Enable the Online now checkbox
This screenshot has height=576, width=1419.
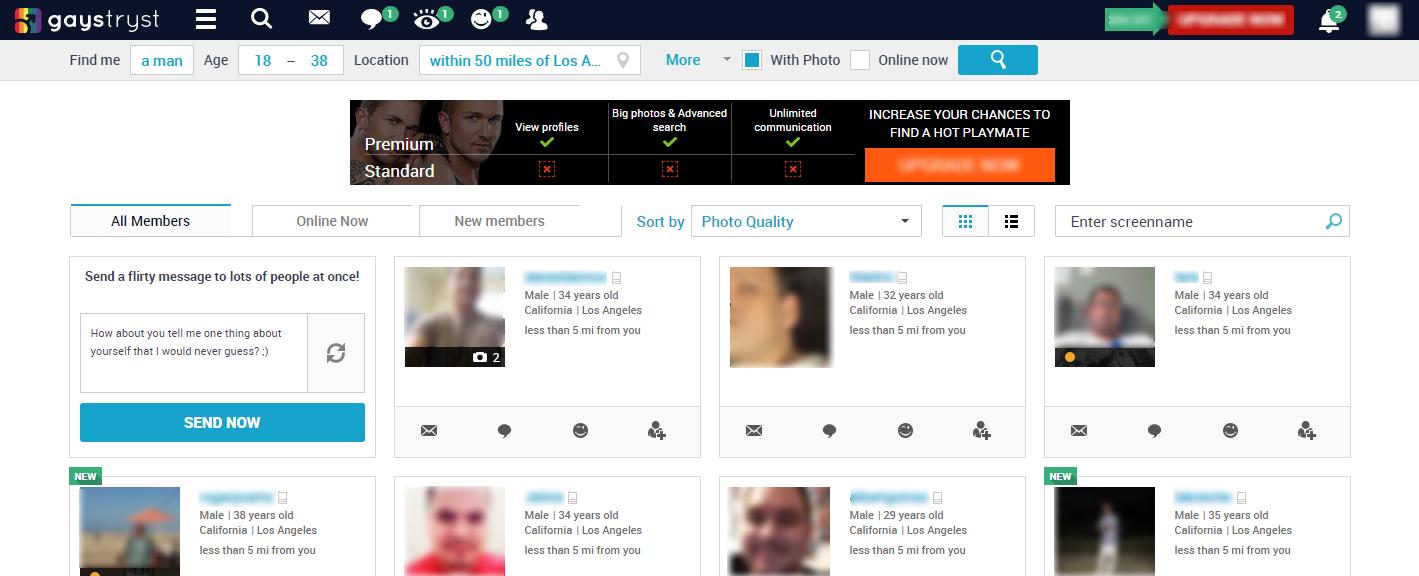coord(860,60)
